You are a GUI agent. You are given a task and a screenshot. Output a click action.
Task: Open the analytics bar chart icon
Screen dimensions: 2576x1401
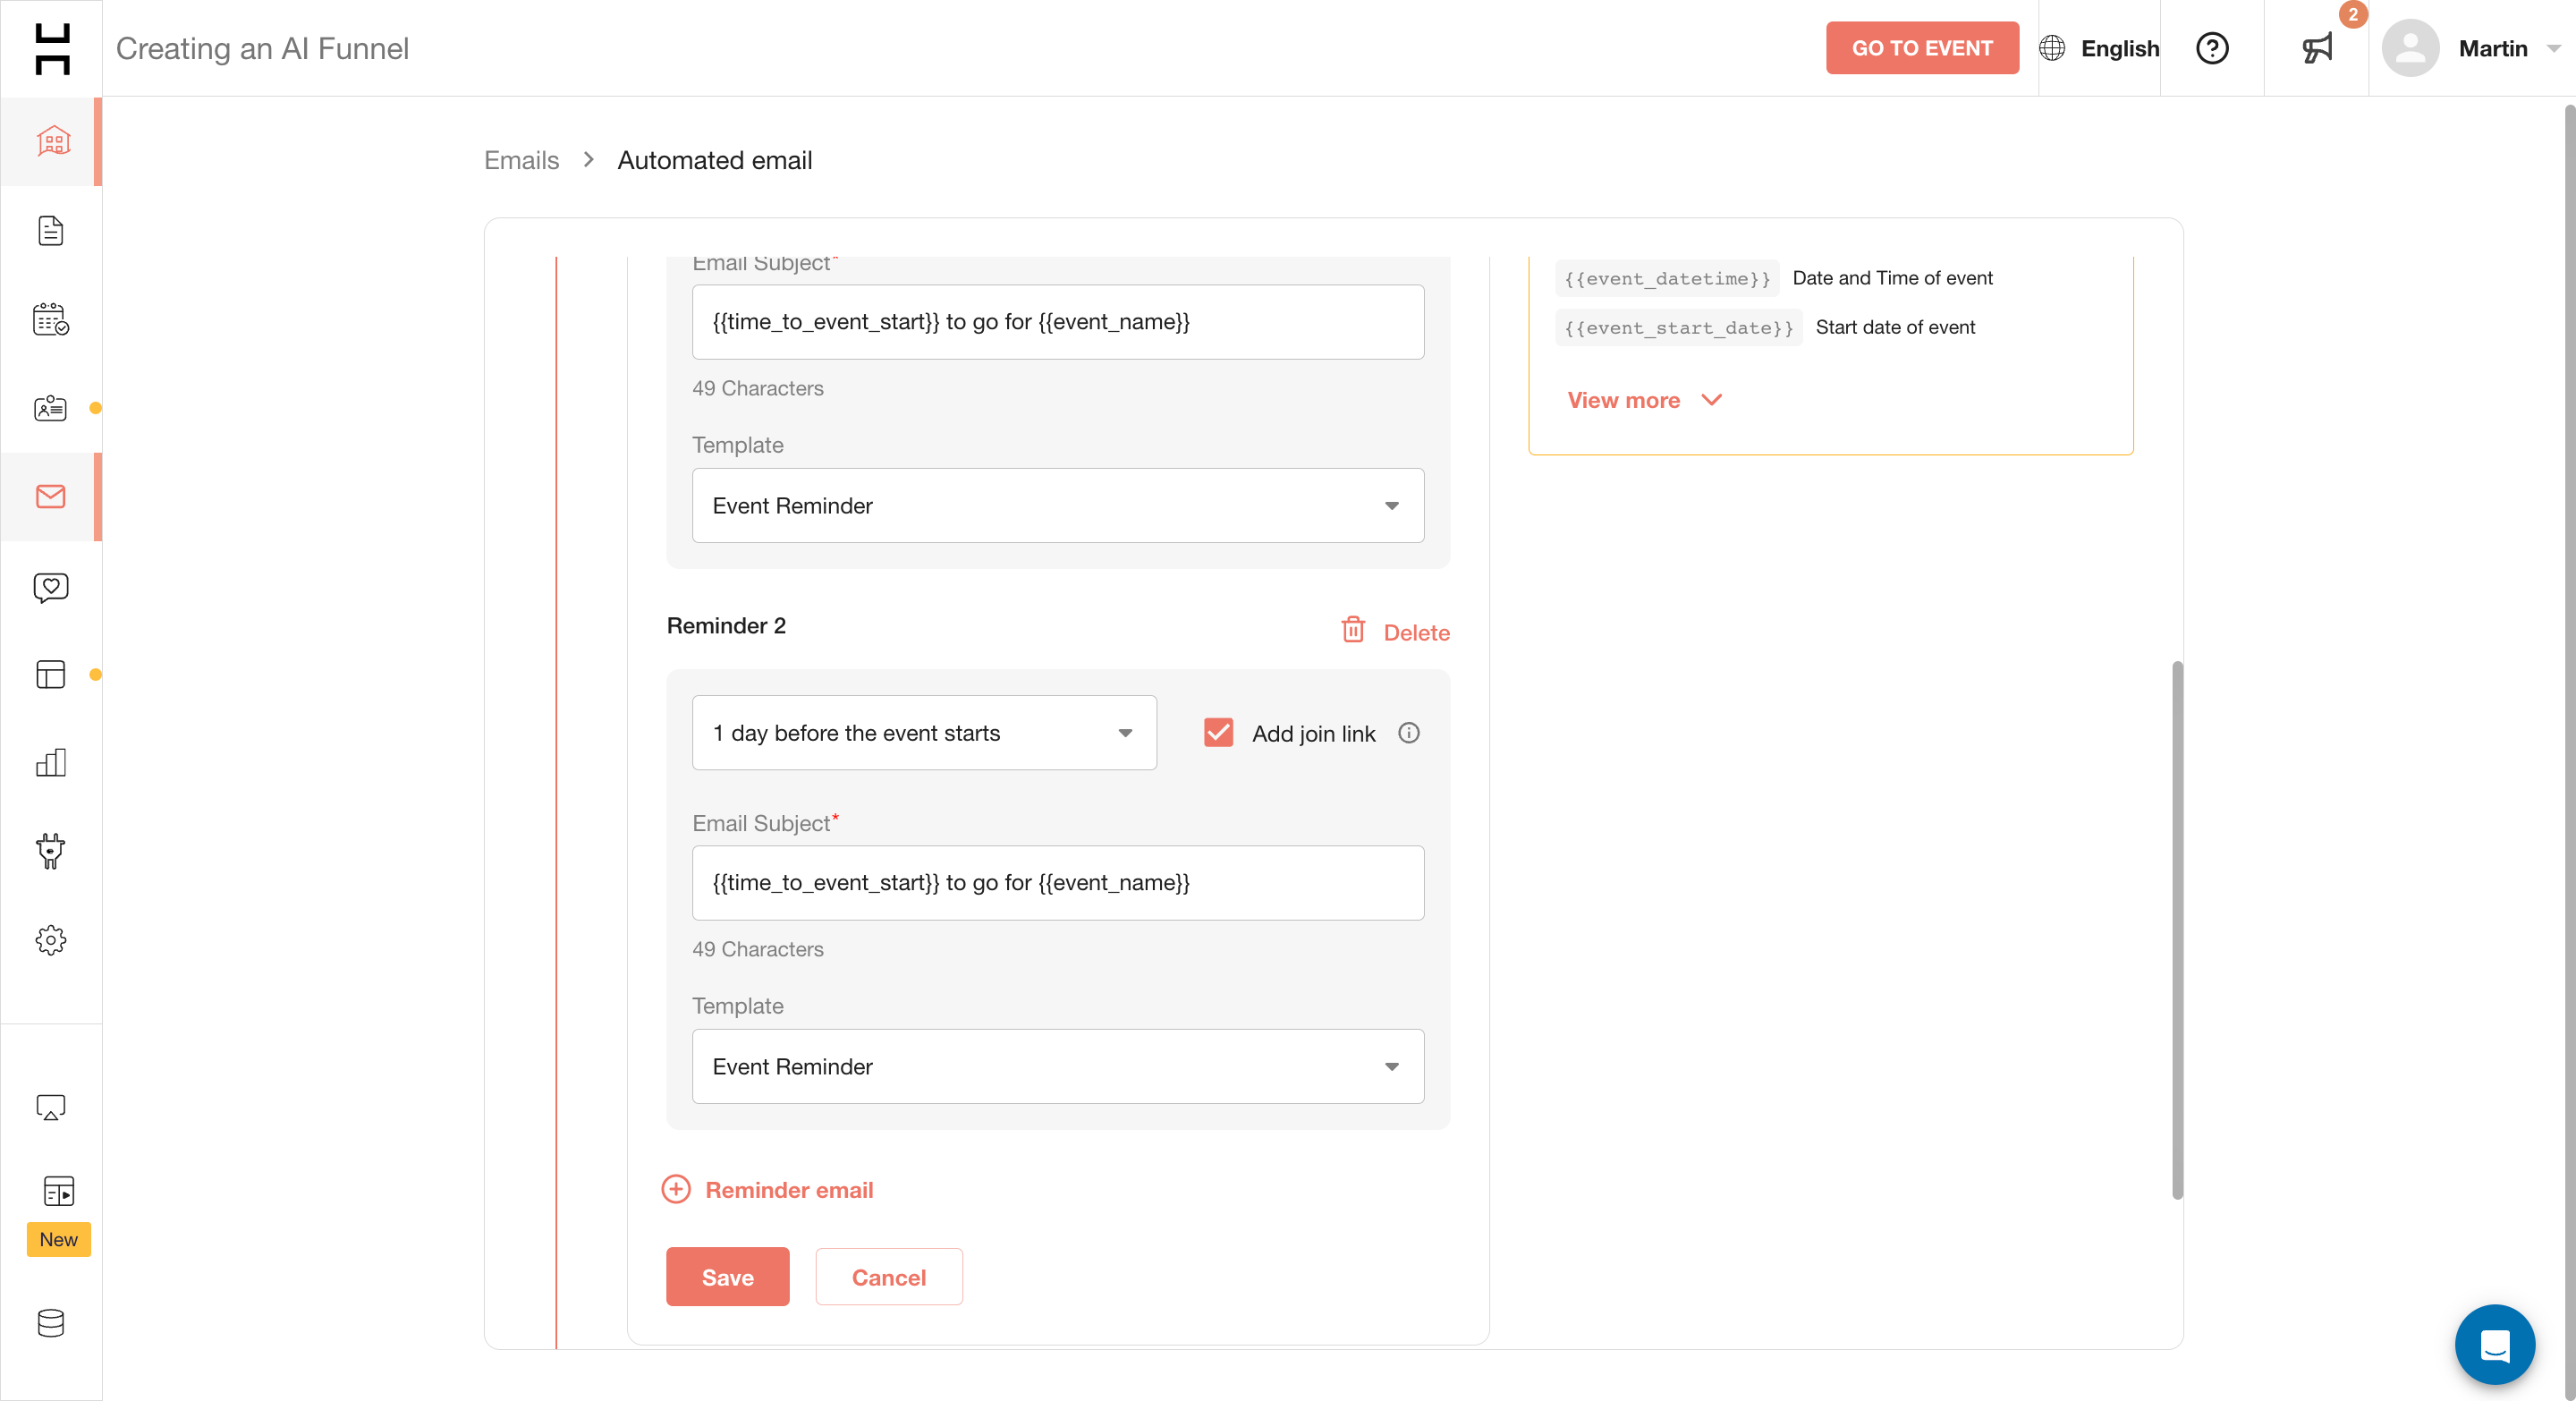pyautogui.click(x=51, y=763)
